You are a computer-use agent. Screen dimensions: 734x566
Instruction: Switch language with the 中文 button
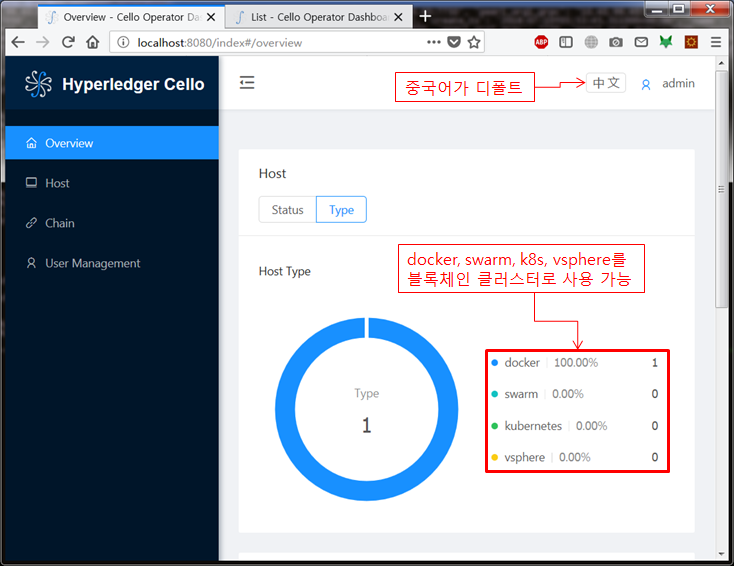[606, 83]
